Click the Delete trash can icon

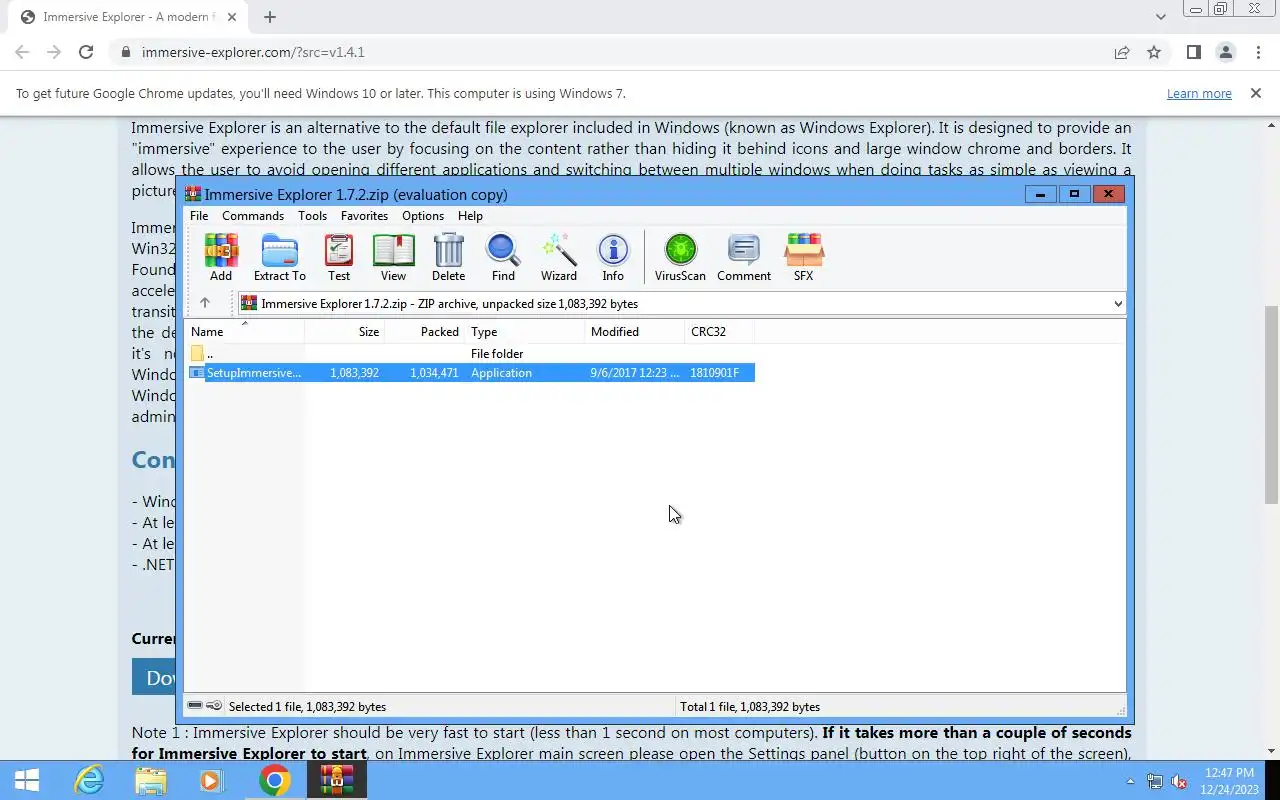[448, 257]
